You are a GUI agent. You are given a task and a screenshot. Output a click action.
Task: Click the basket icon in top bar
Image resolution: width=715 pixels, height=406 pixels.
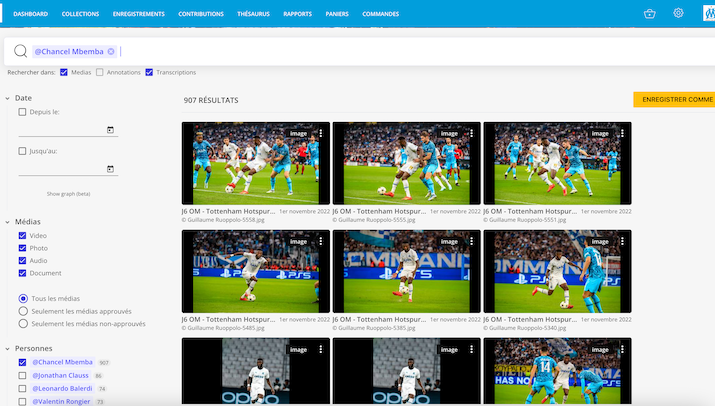point(650,14)
